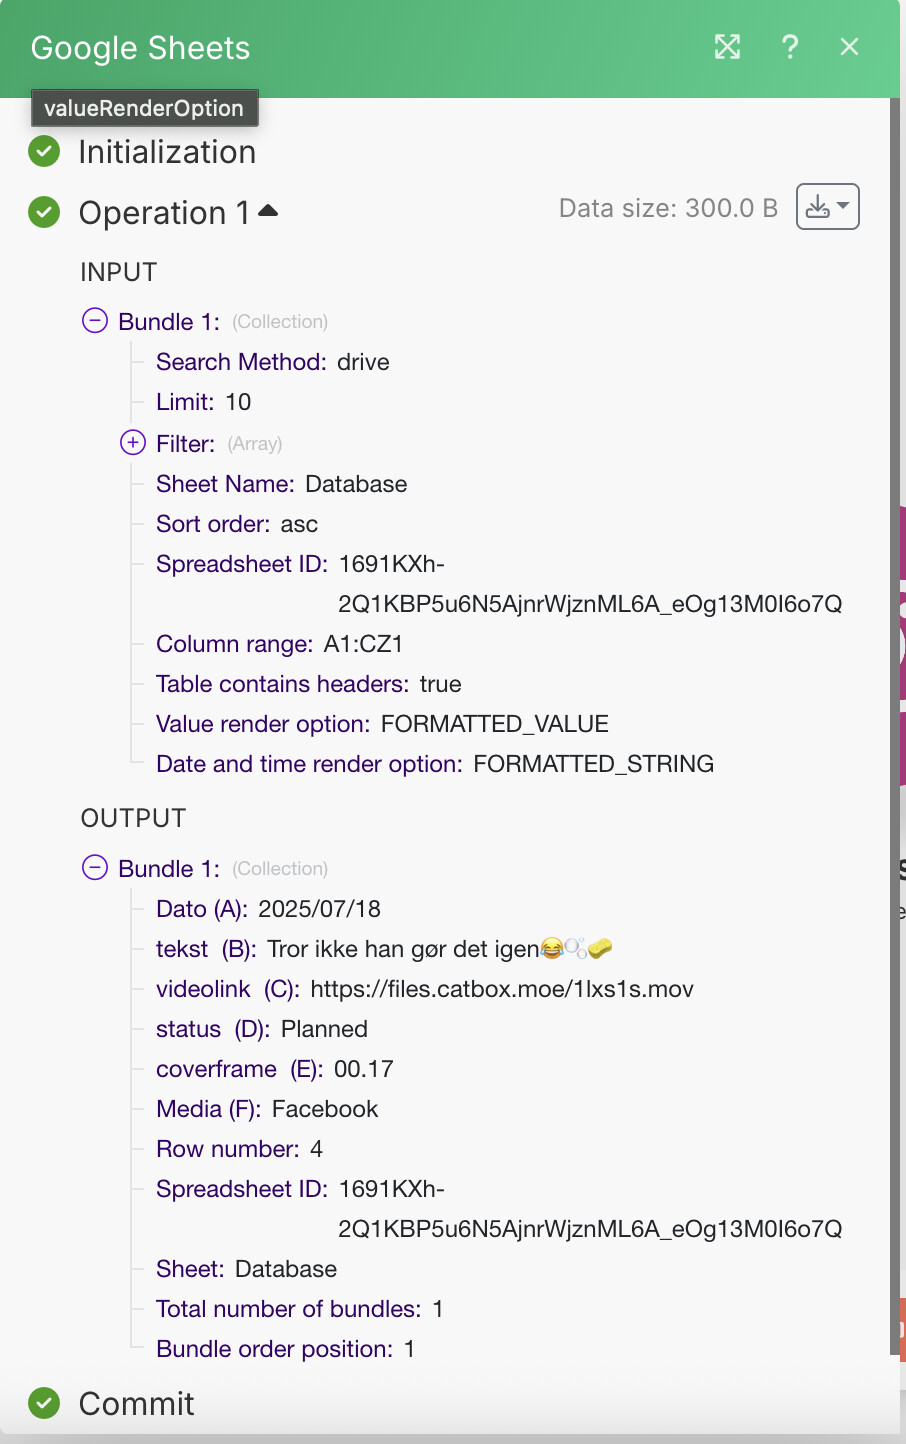
Task: Expand the Filter array
Action: coord(133,442)
